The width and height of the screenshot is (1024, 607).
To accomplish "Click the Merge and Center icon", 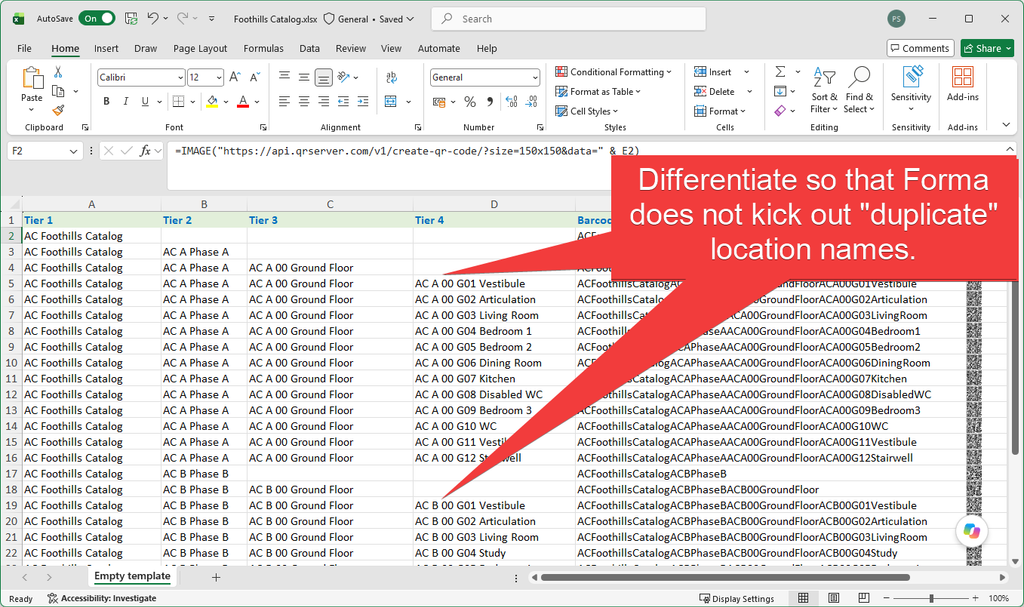I will (391, 101).
